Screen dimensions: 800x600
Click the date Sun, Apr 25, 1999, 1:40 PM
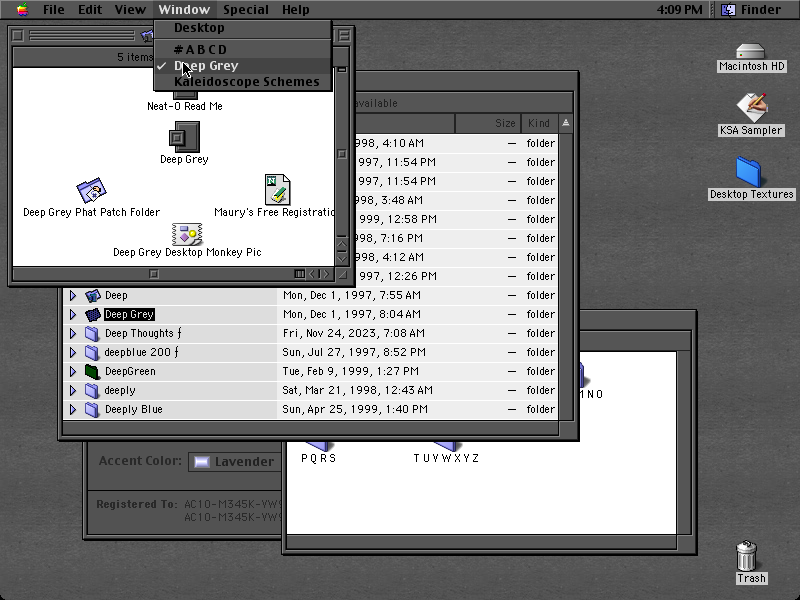pyautogui.click(x=355, y=410)
